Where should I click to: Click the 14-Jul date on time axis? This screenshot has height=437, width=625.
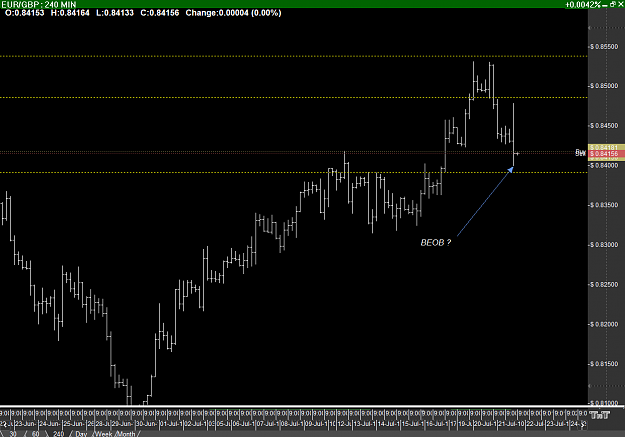pos(389,424)
